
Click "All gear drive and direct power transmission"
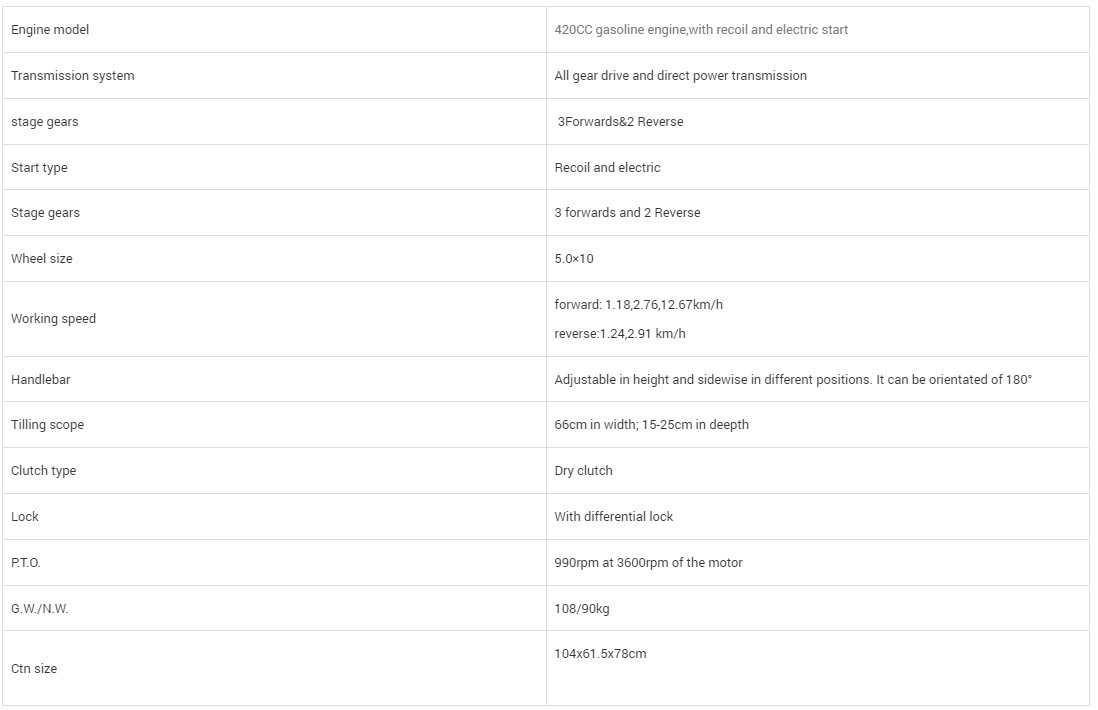680,76
